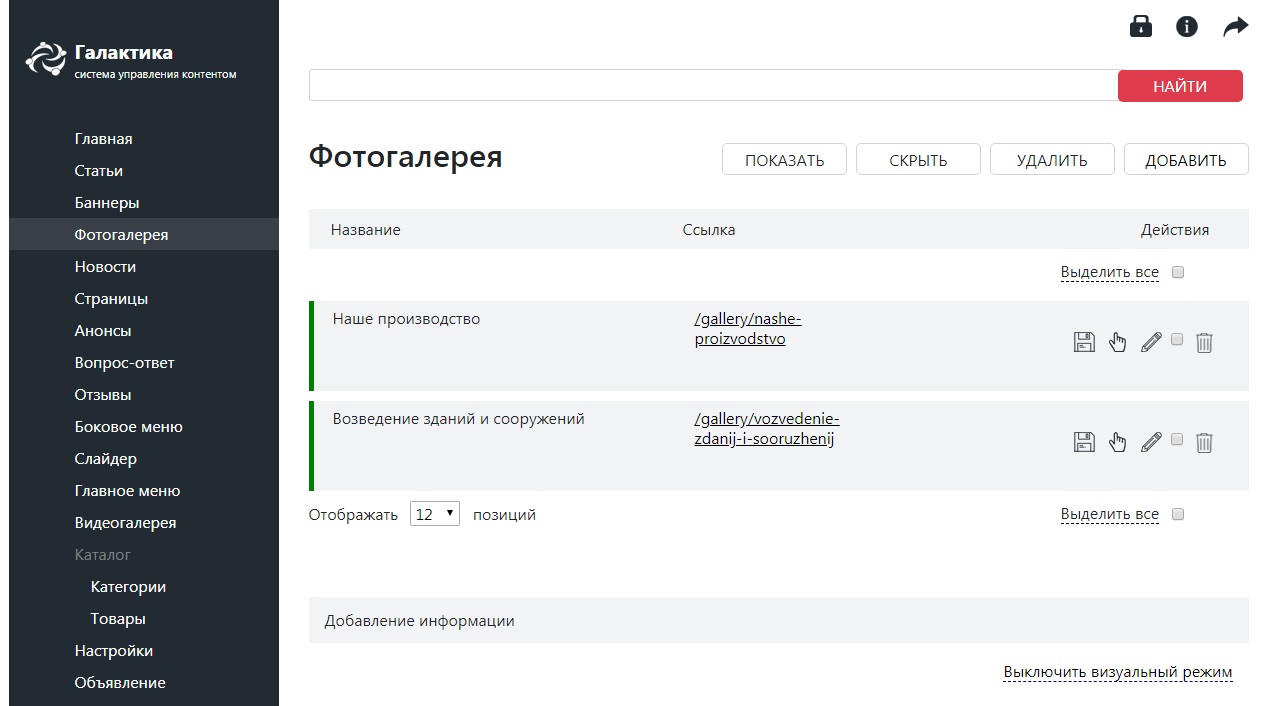Click the top Выделить все link
The image size is (1274, 706).
click(x=1110, y=272)
